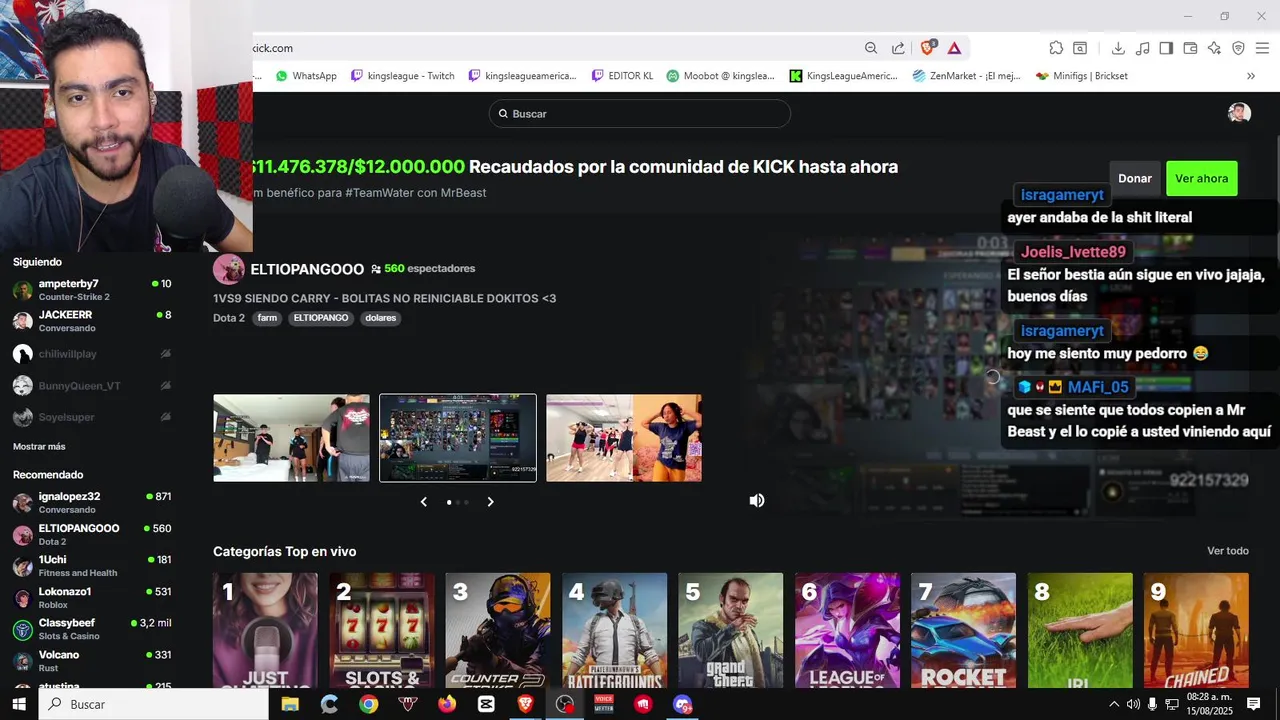
Task: Open offline channel BunnyQueen_VT
Action: click(91, 386)
